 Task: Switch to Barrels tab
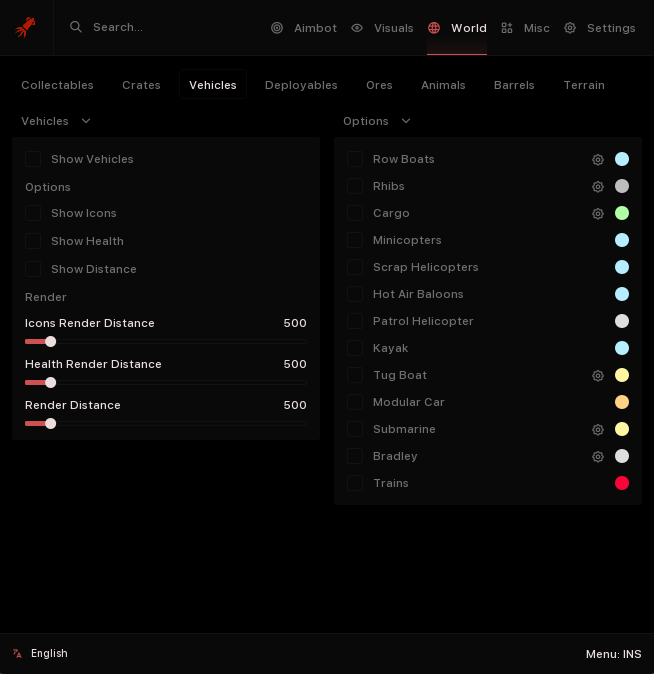514,85
